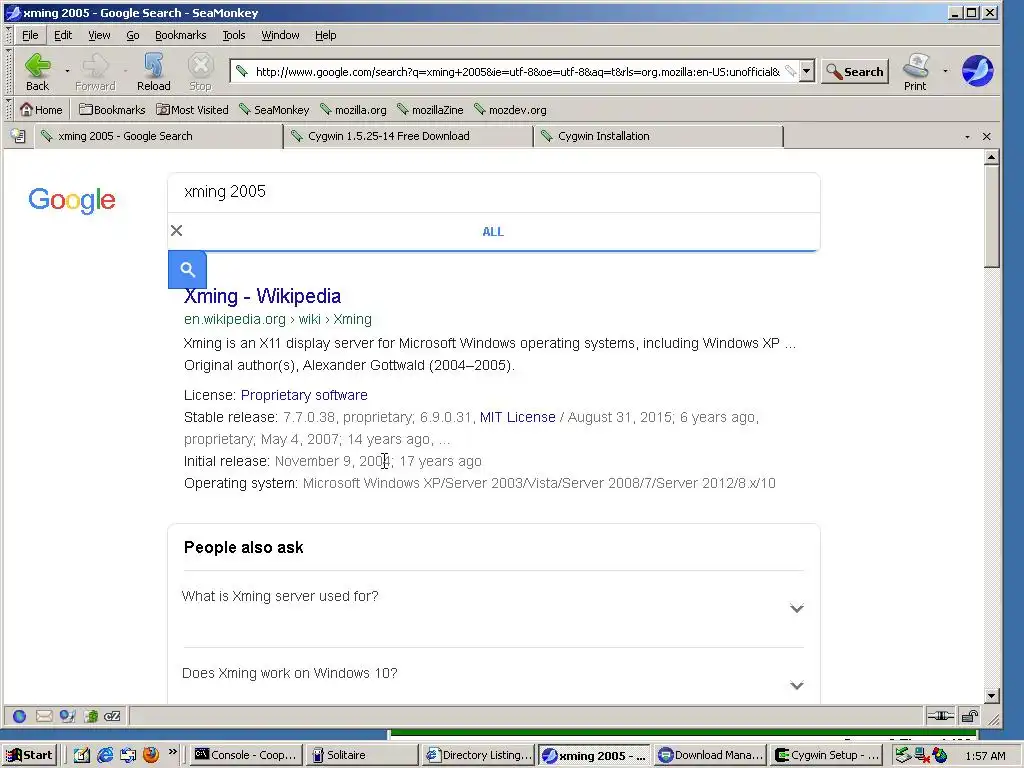Click the vertical scrollbar up arrow

coord(991,157)
